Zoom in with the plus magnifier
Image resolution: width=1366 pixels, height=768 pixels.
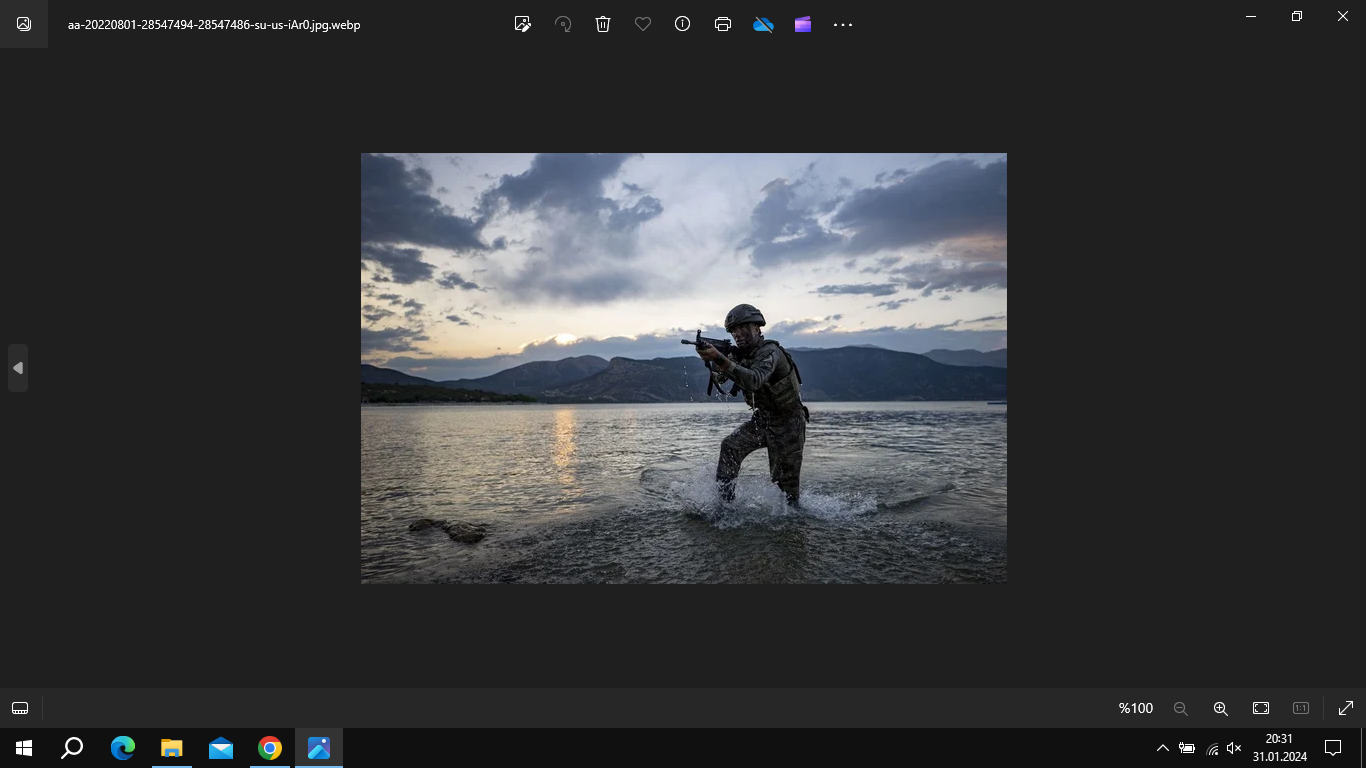[x=1221, y=708]
